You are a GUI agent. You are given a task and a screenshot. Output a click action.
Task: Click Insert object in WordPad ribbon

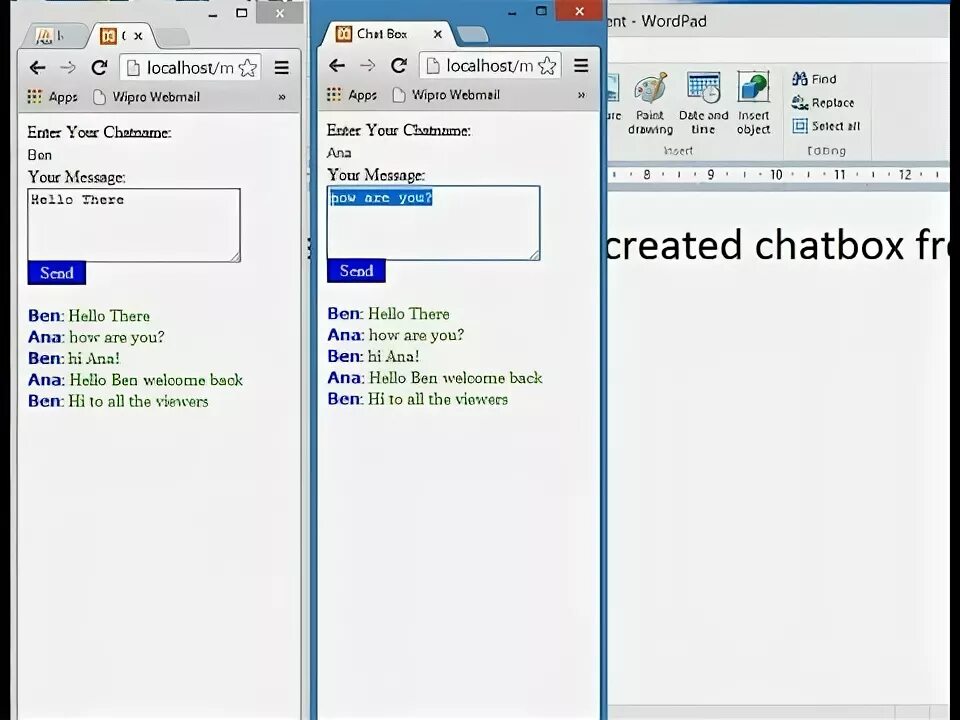click(754, 103)
